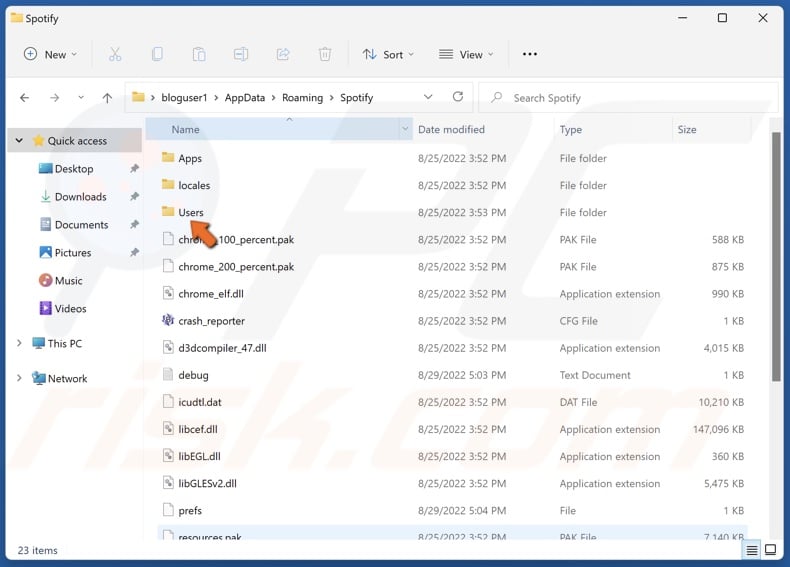Click the Copy icon in toolbar
790x567 pixels.
(x=157, y=54)
